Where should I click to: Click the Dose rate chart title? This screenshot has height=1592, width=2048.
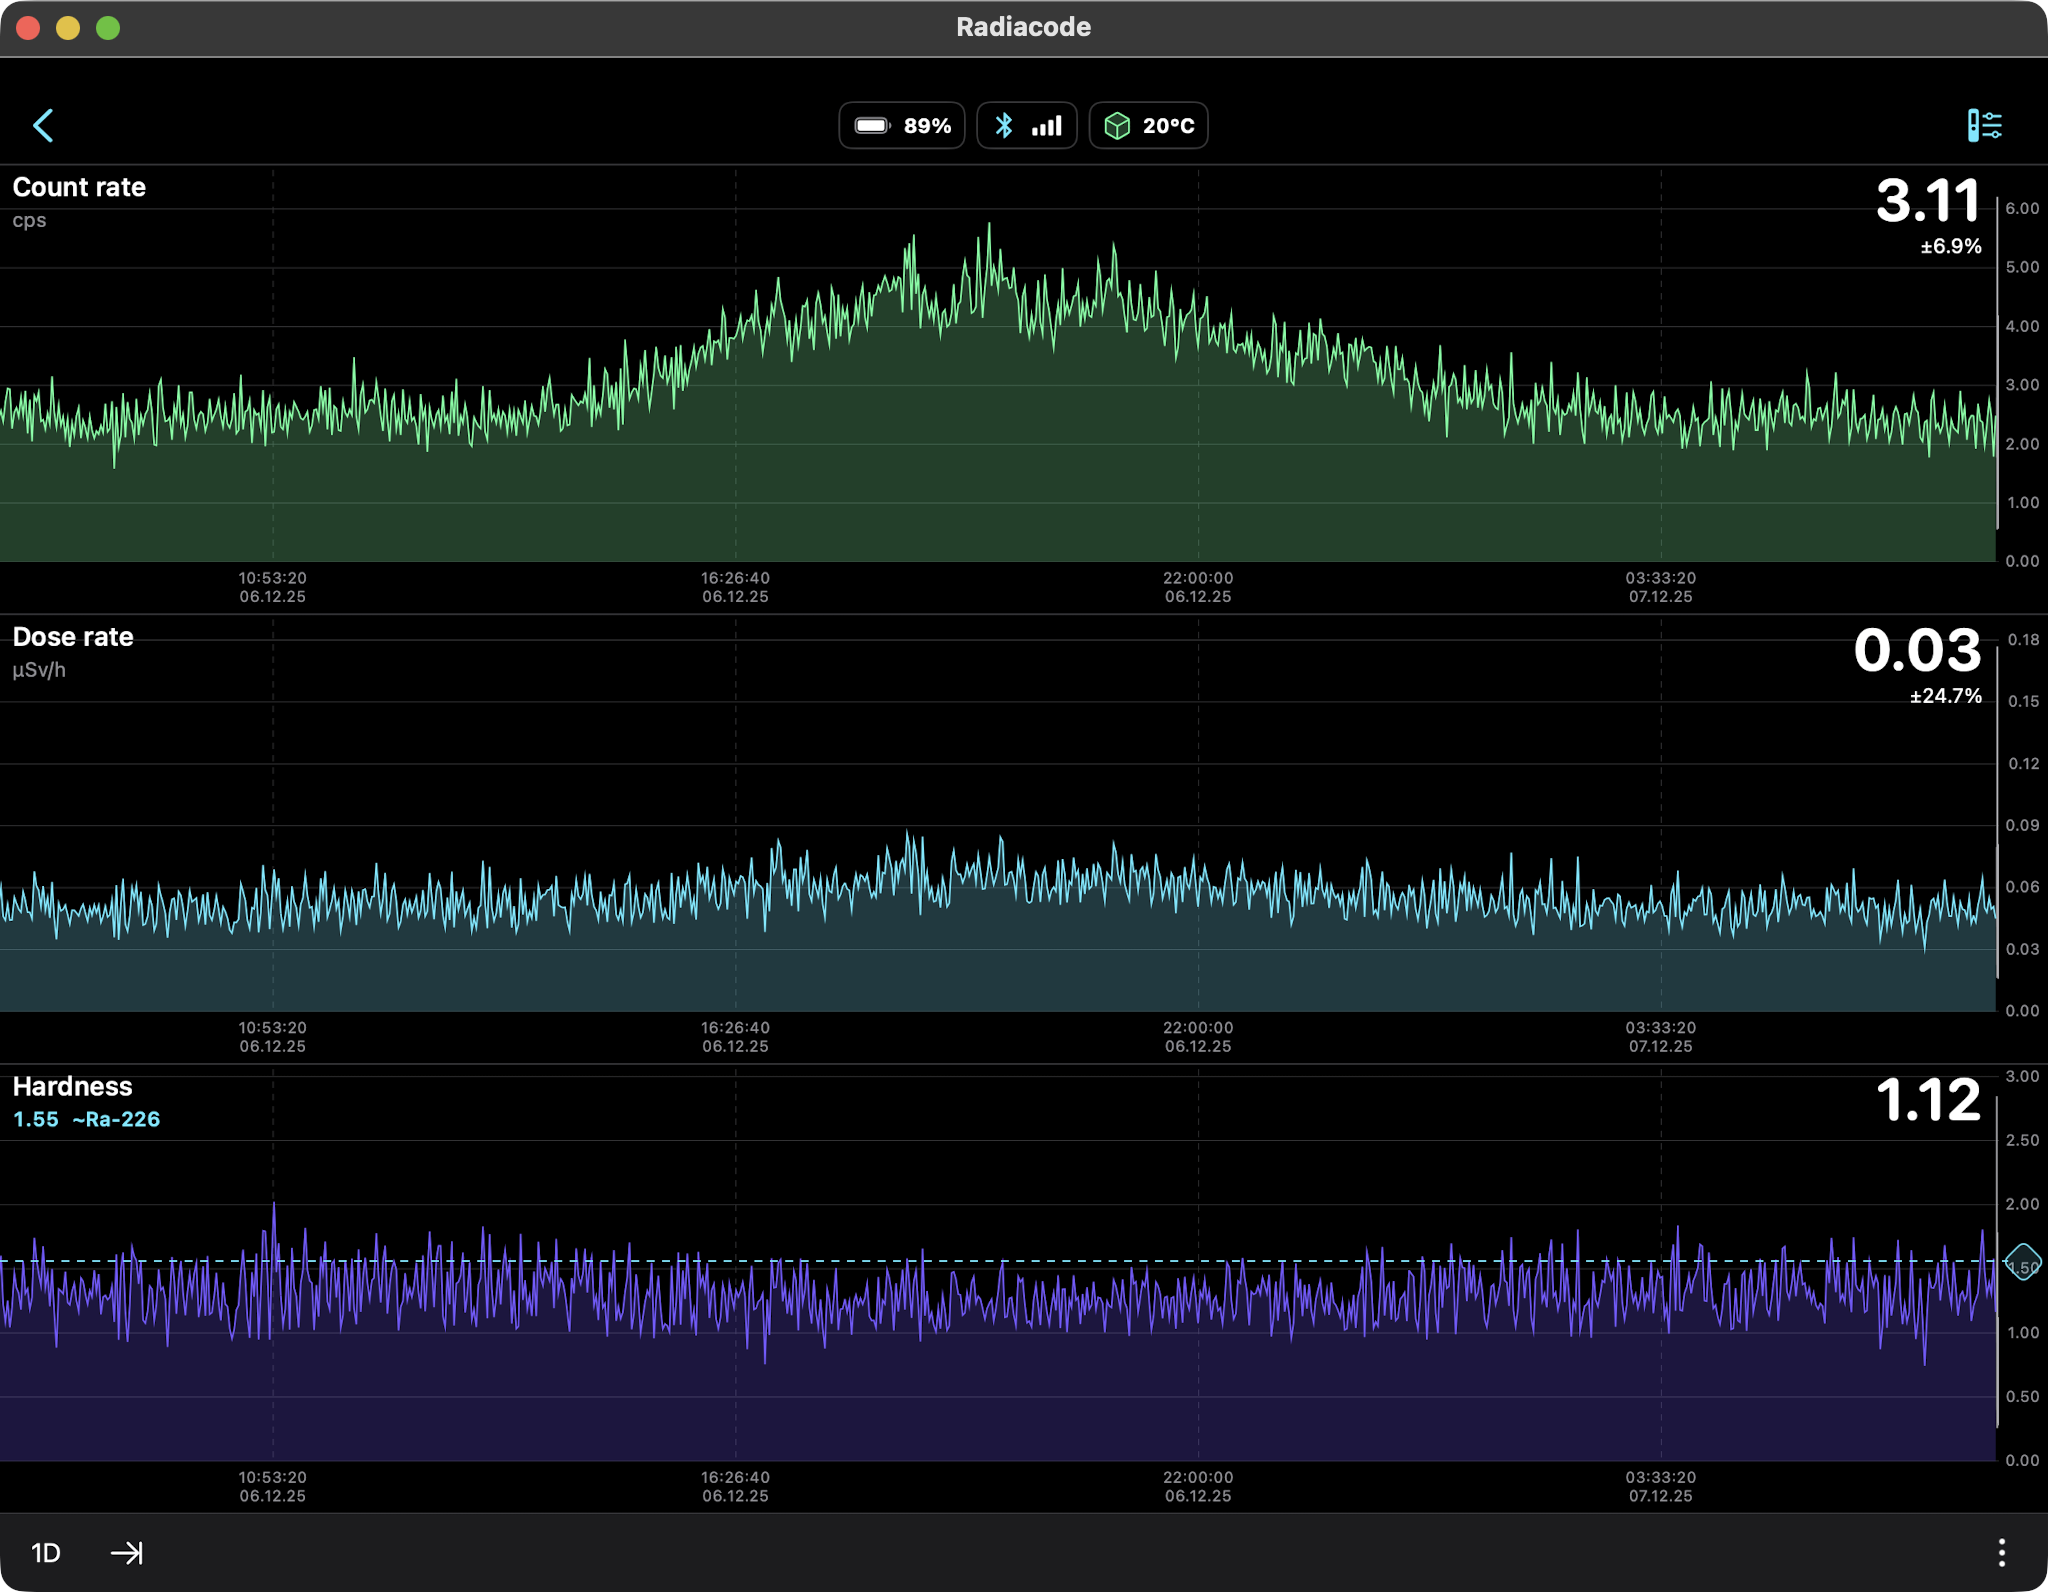click(x=73, y=637)
